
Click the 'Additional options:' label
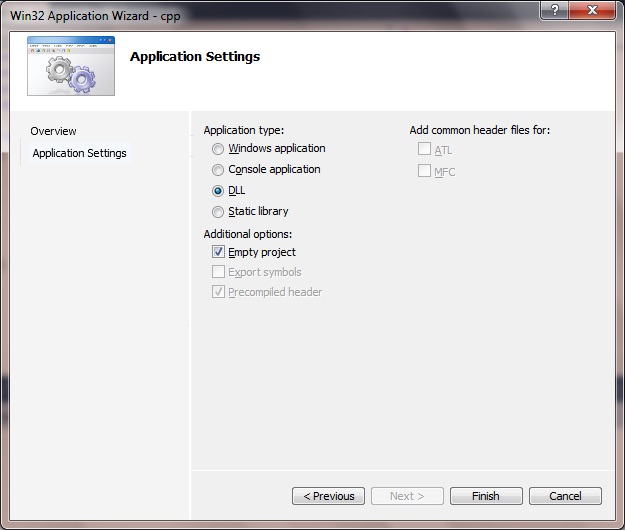click(248, 234)
